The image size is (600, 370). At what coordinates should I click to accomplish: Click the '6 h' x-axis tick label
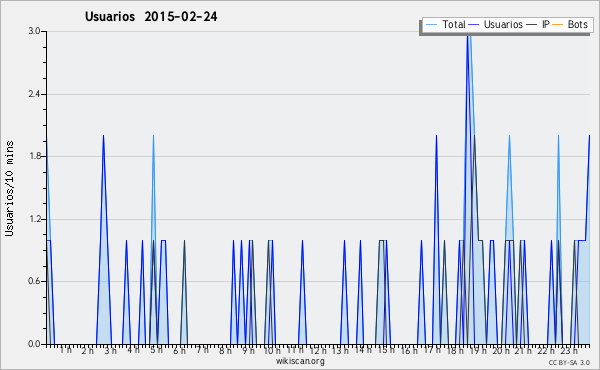coord(179,350)
